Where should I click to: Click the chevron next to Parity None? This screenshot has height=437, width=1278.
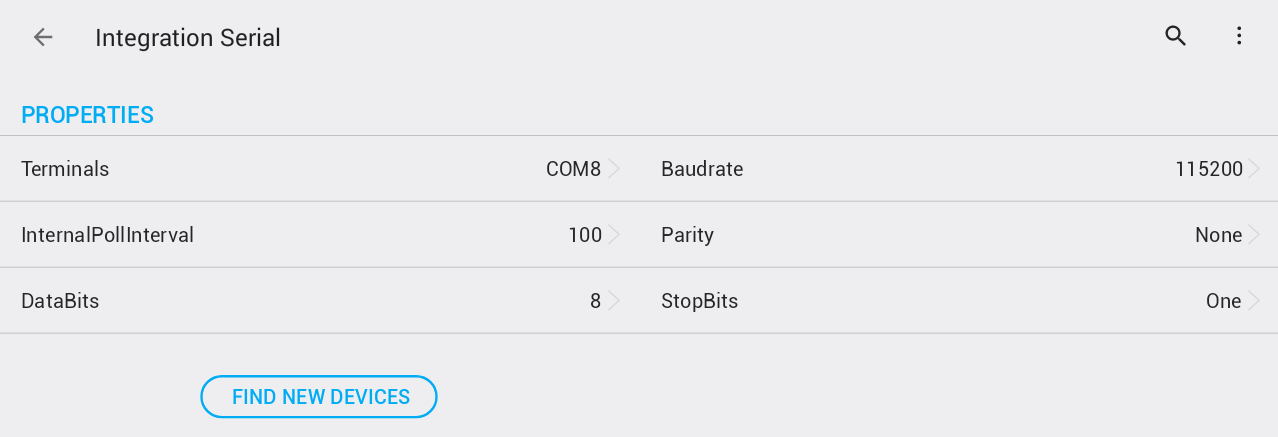point(1254,235)
